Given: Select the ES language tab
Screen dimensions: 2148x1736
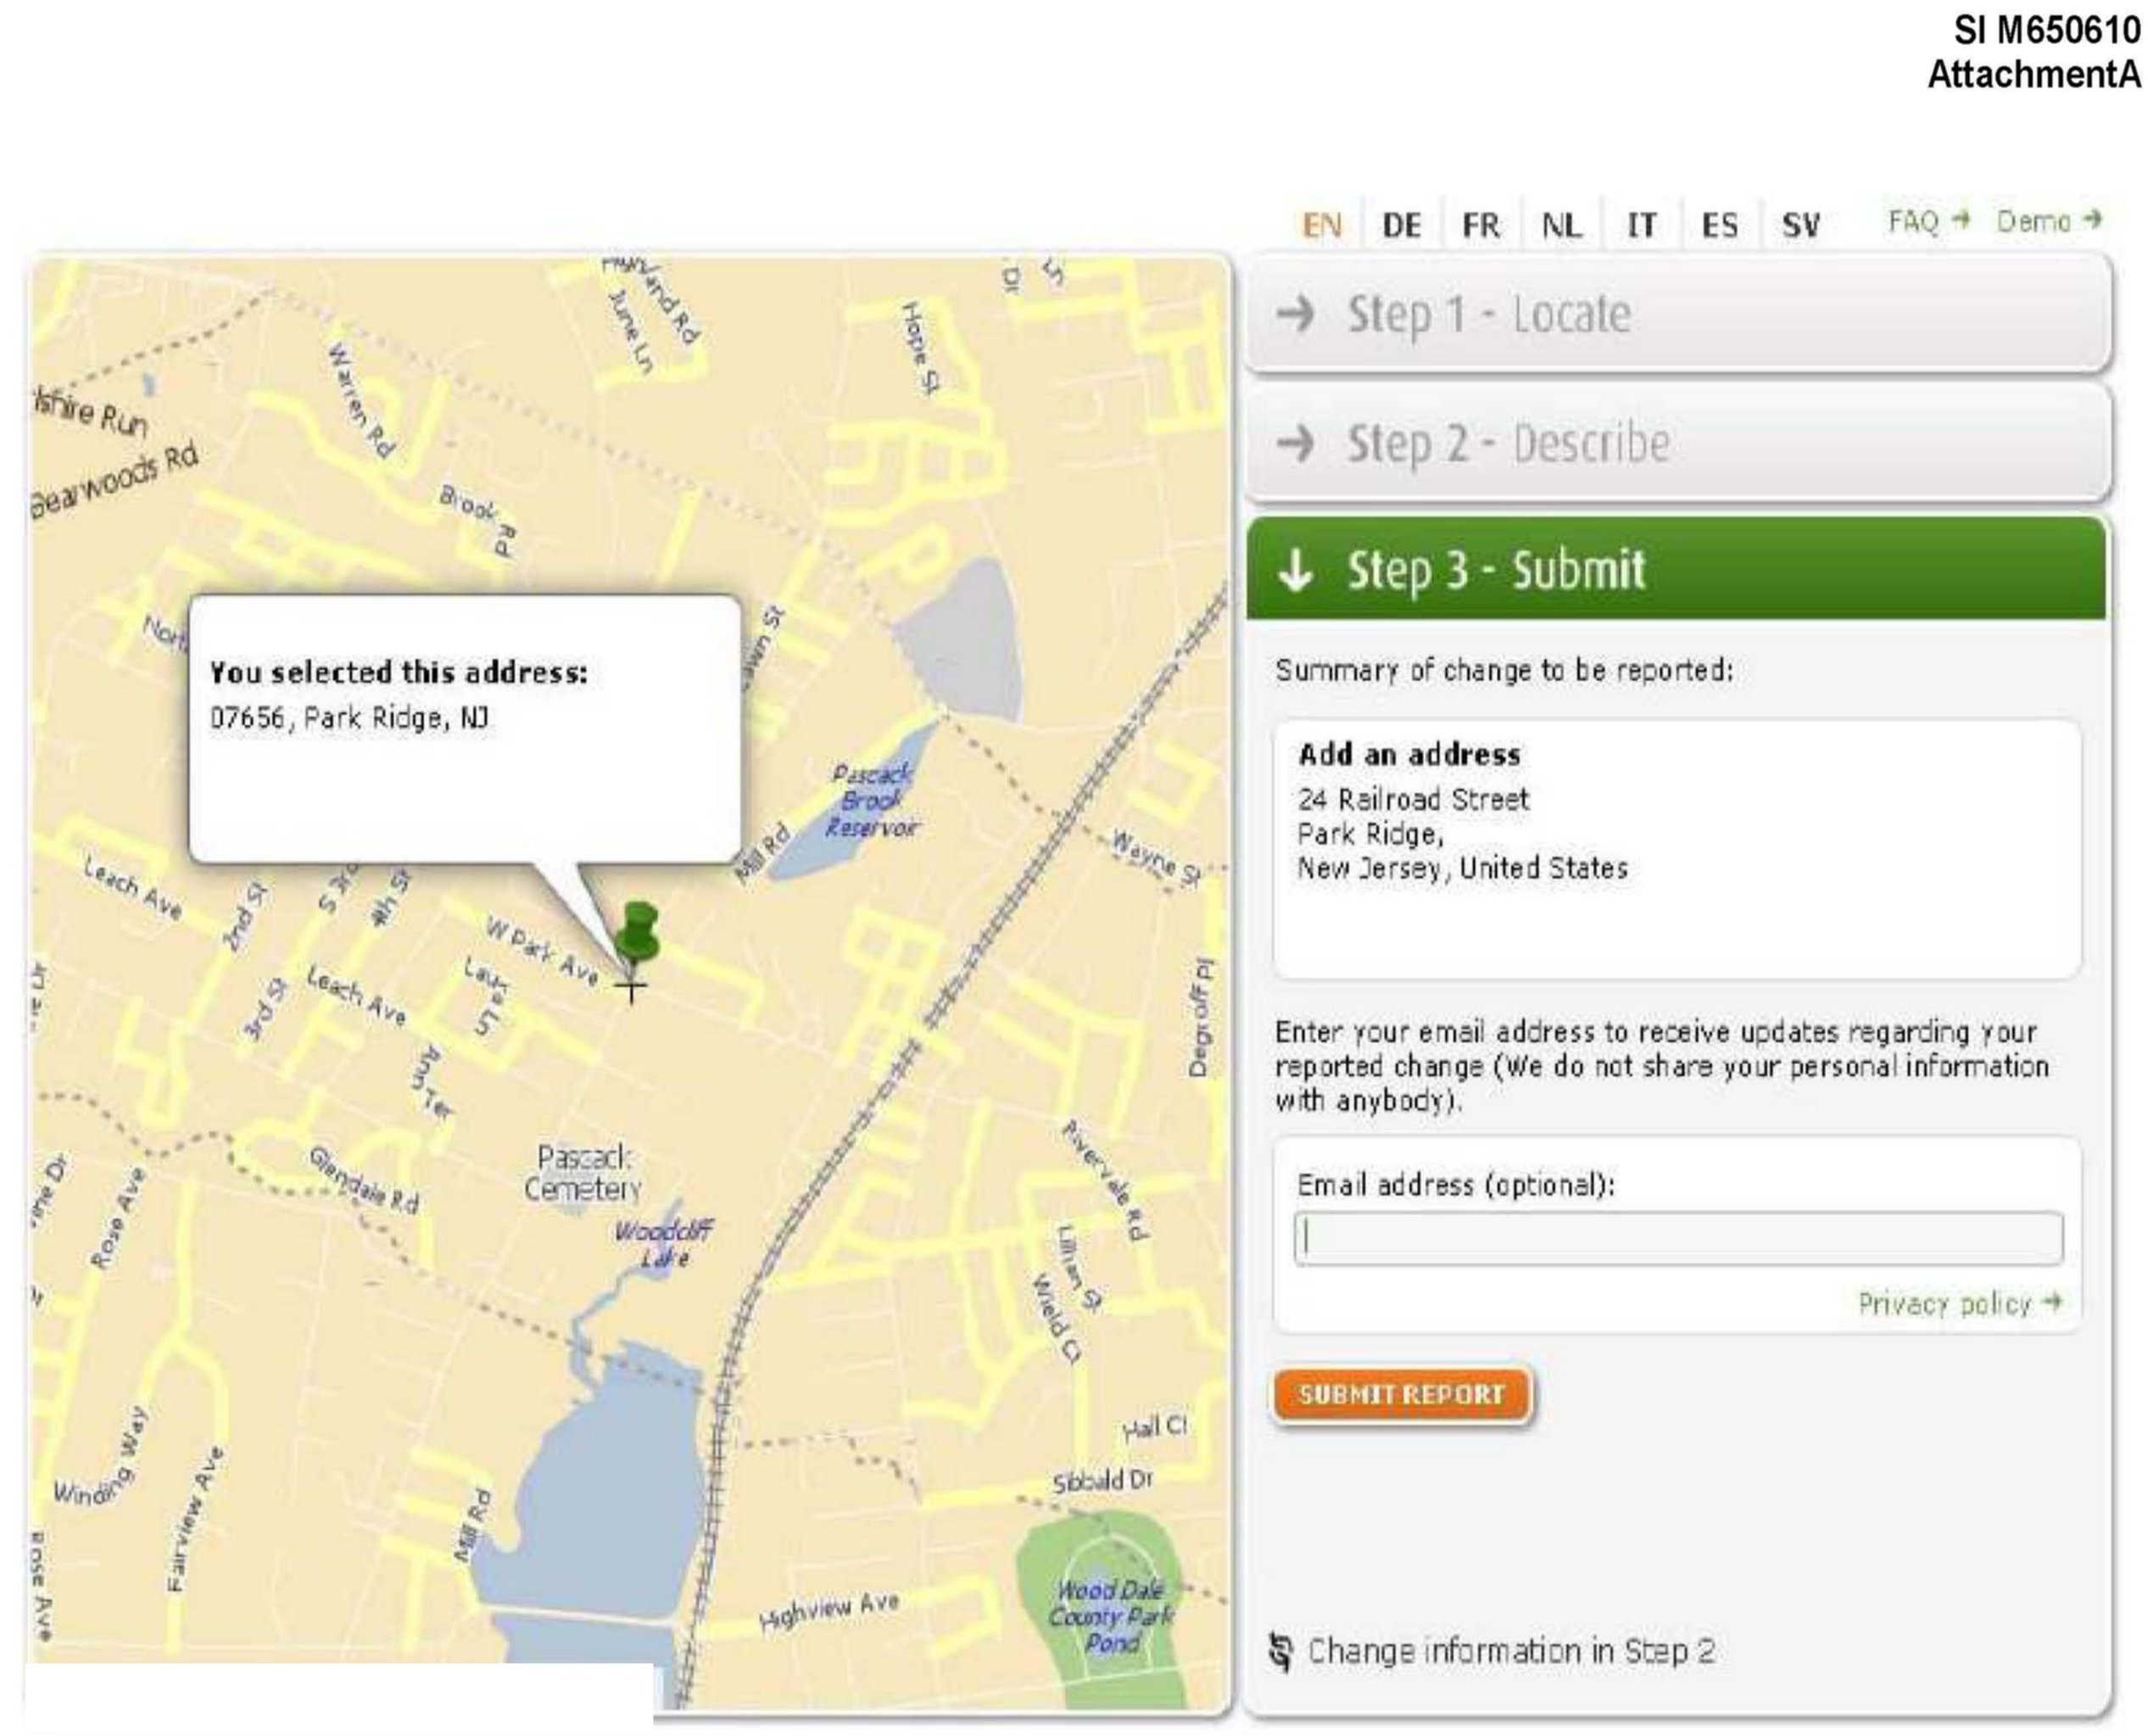Looking at the screenshot, I should click(1720, 225).
